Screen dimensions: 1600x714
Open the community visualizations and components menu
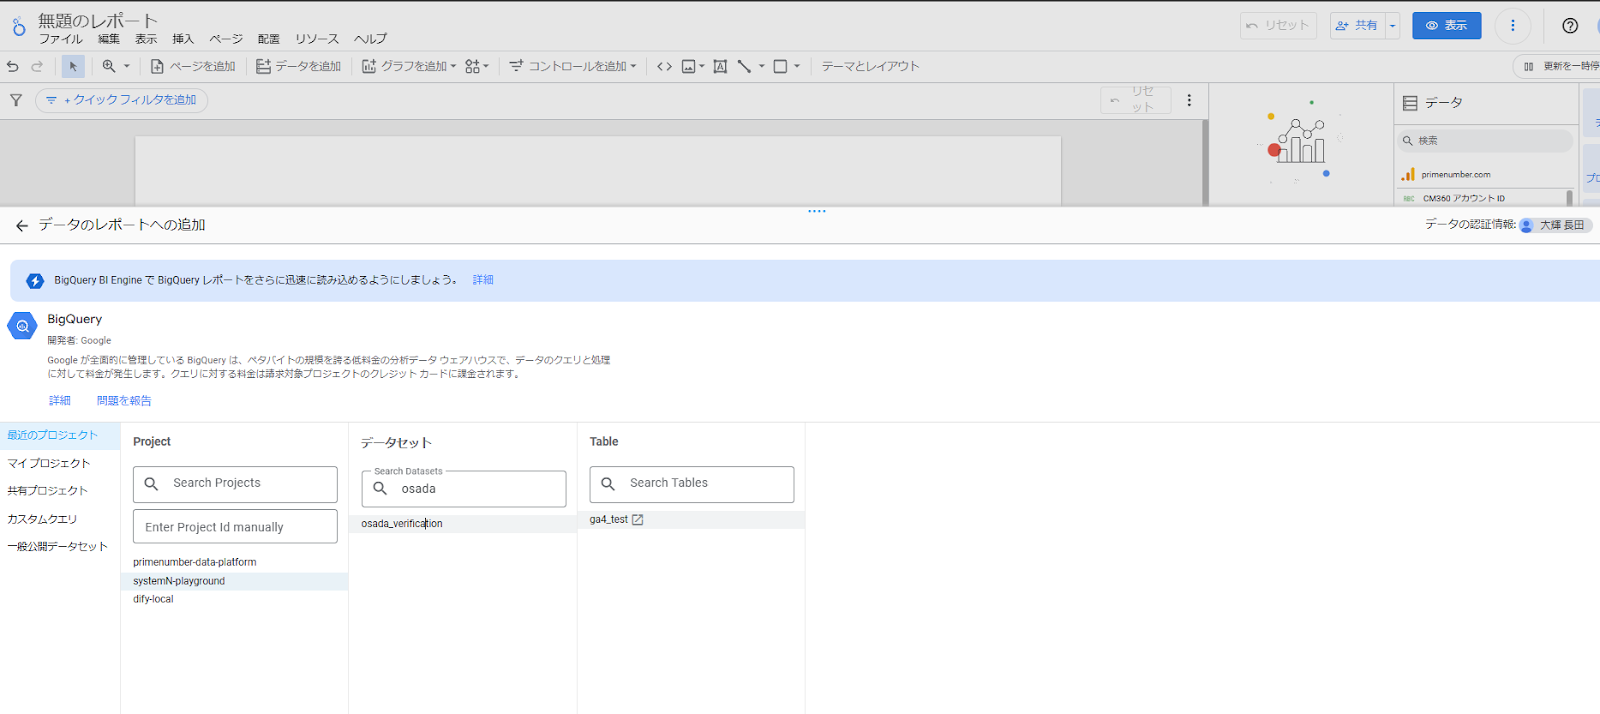[x=477, y=66]
